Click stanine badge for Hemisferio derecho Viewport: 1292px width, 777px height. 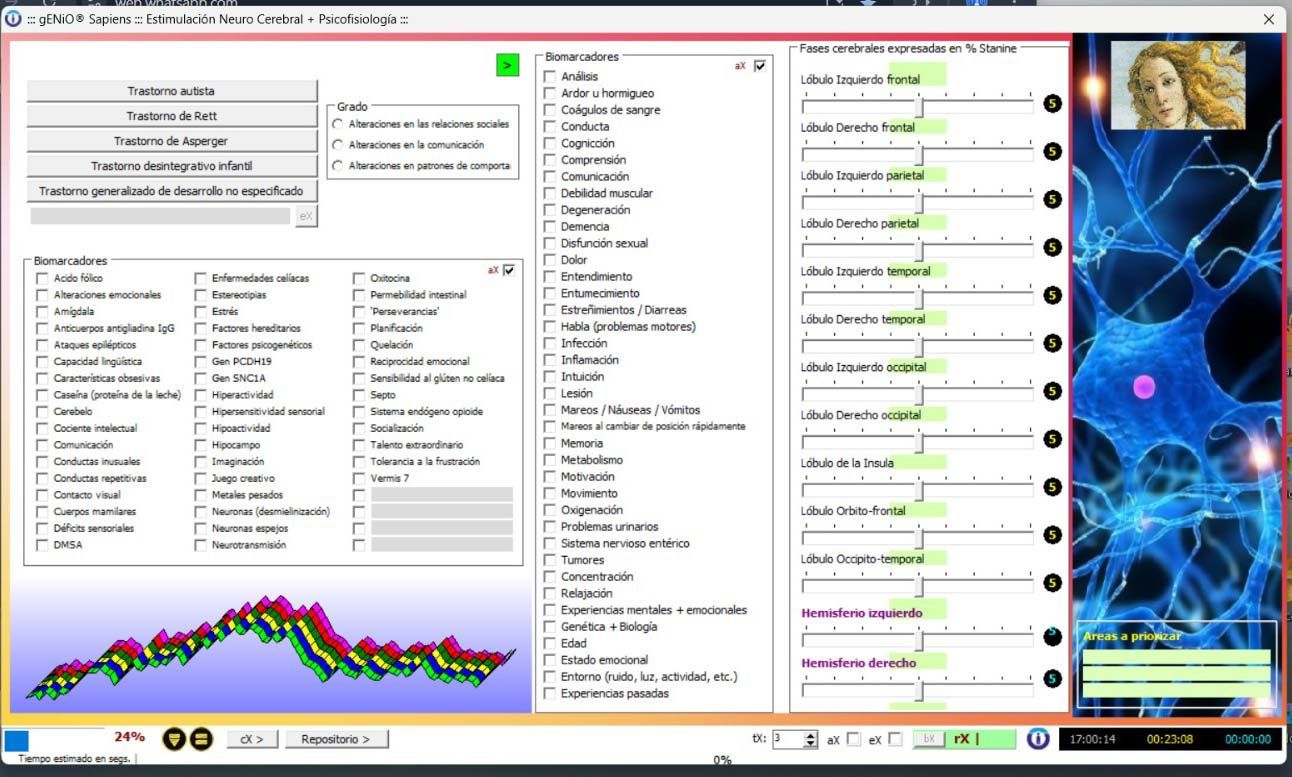pyautogui.click(x=1052, y=679)
